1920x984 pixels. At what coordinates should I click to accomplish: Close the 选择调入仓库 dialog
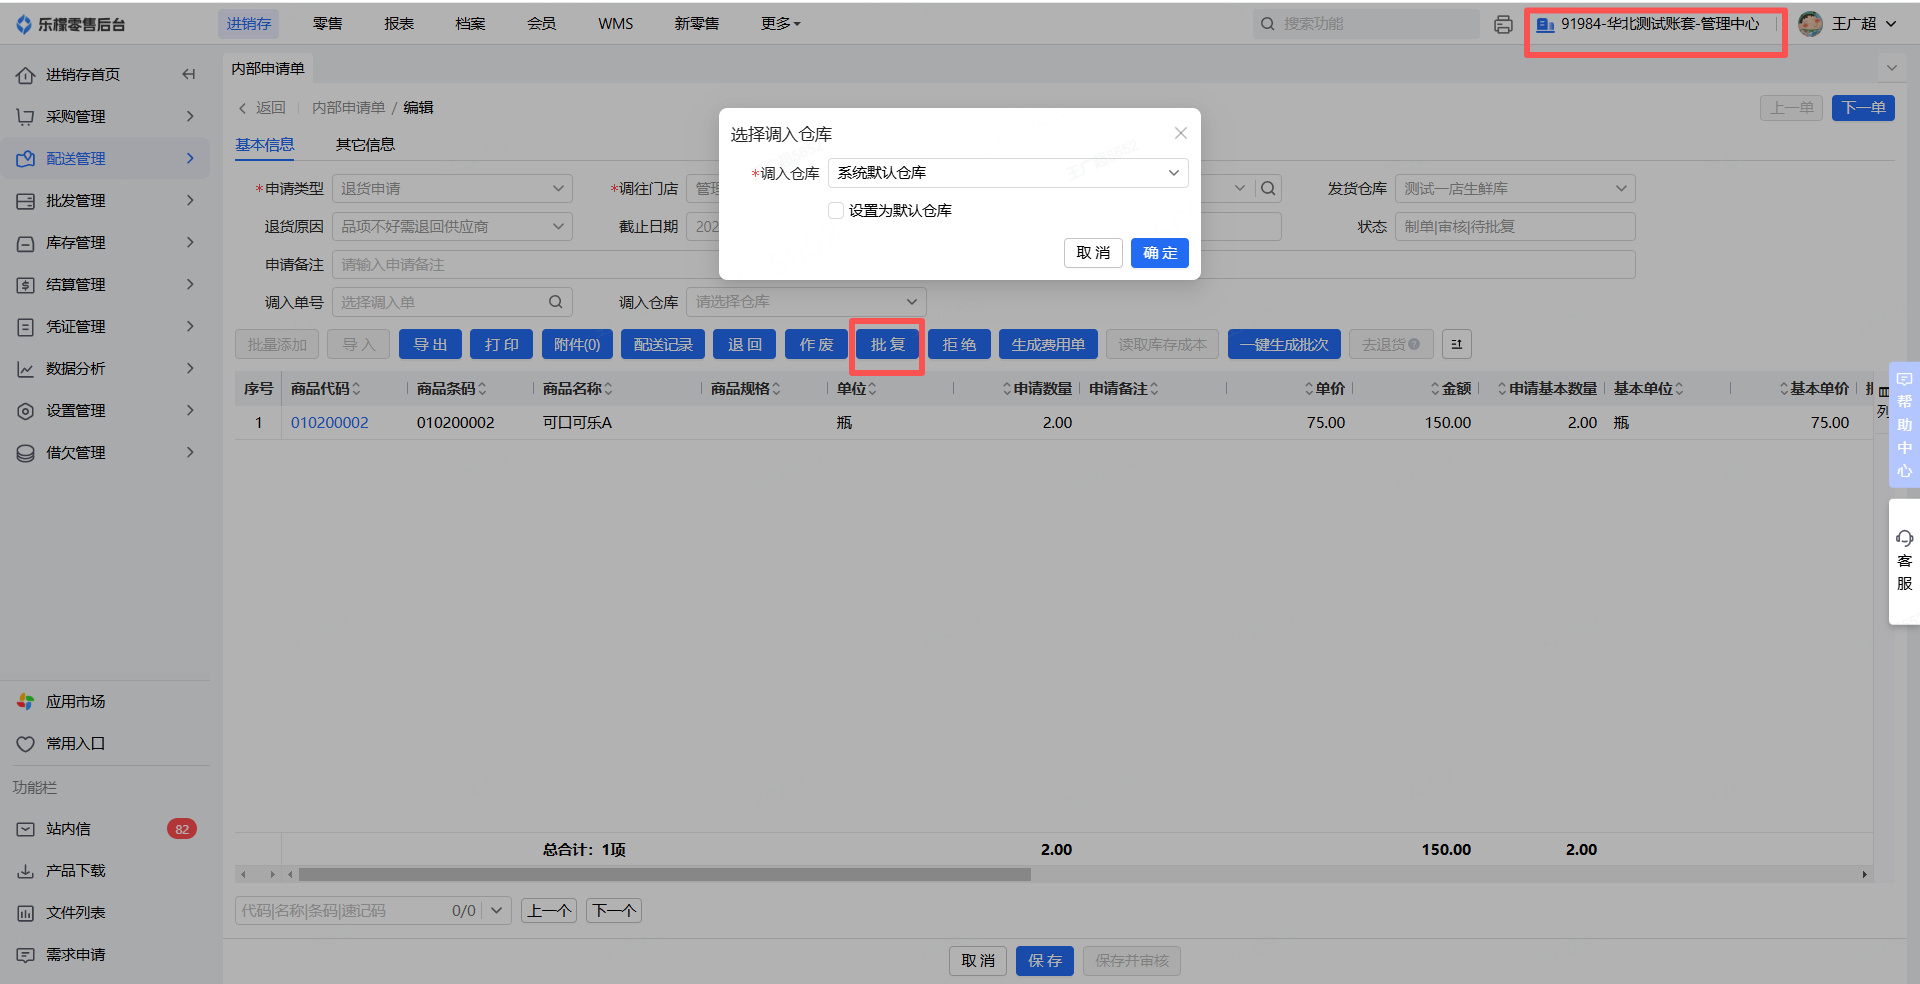1181,133
